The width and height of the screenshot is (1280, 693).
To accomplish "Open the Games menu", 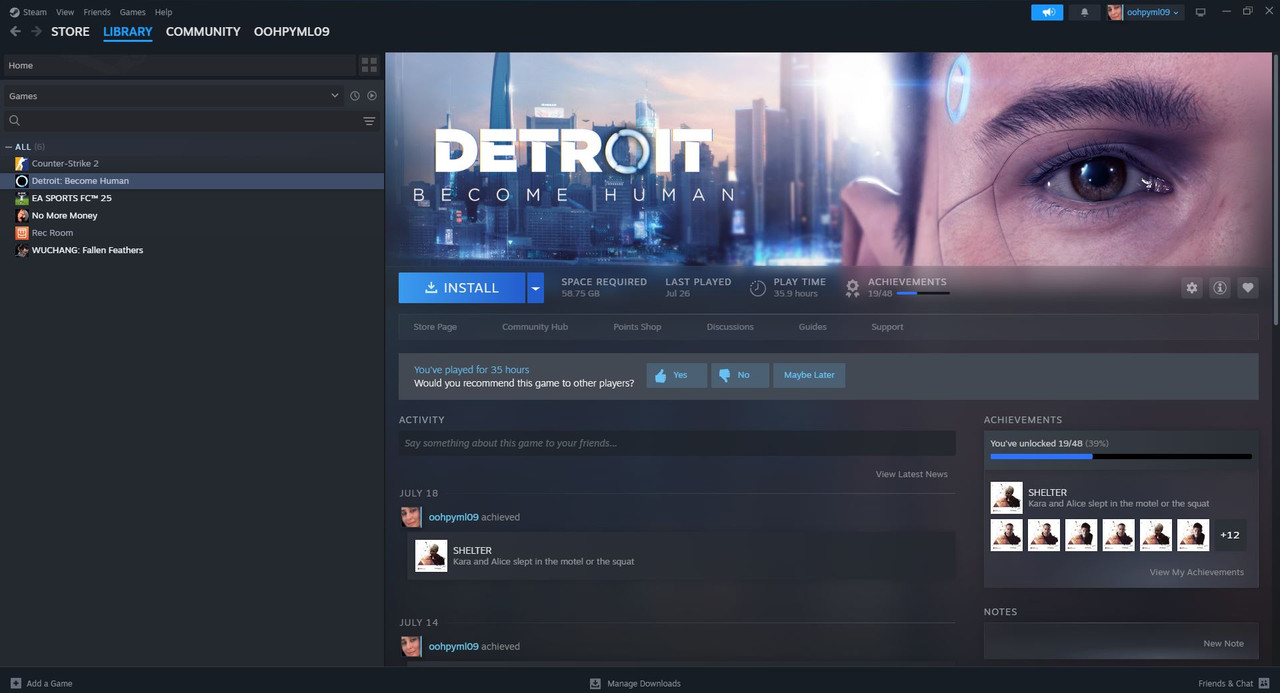I will point(132,12).
